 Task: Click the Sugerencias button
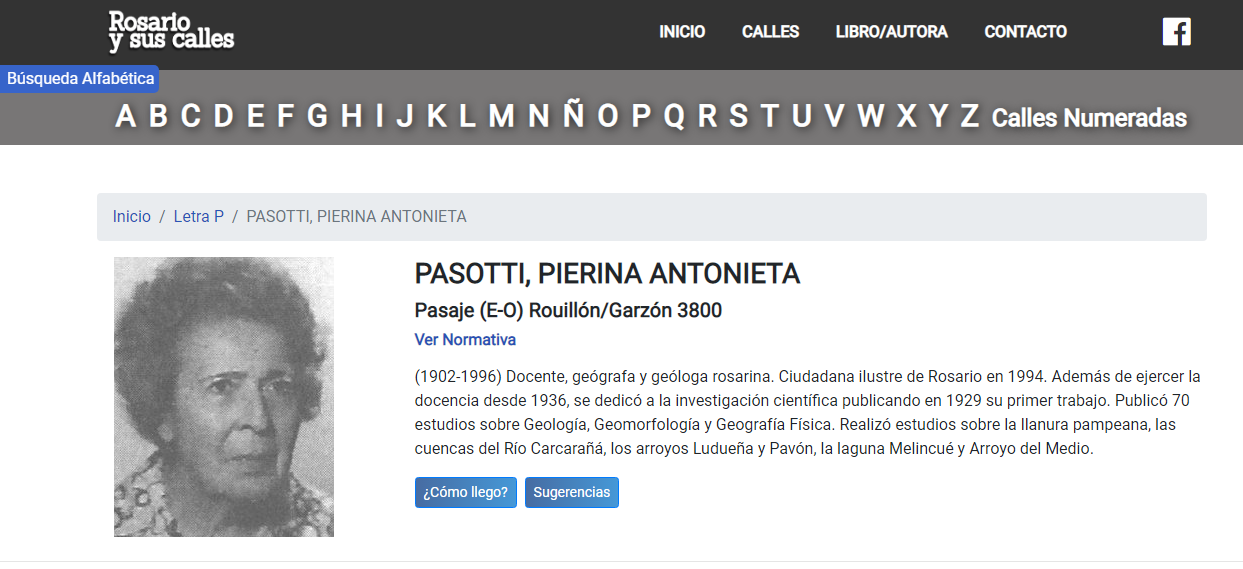[571, 493]
